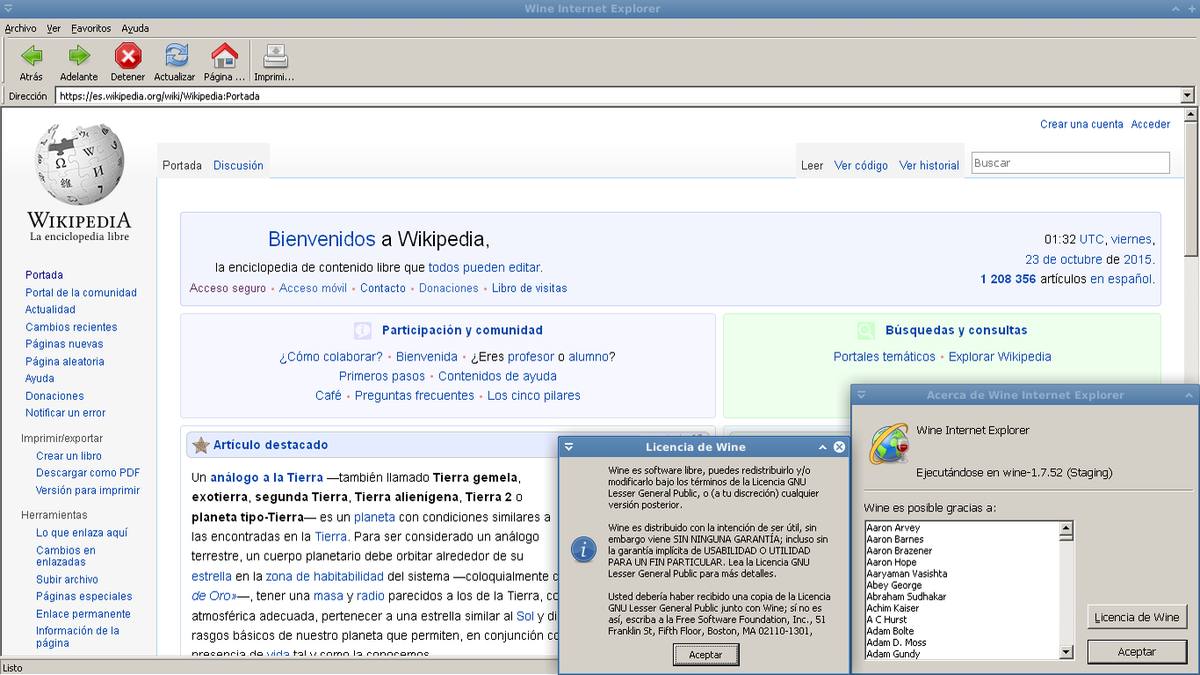Click the Participación y comunidad icon

point(362,330)
